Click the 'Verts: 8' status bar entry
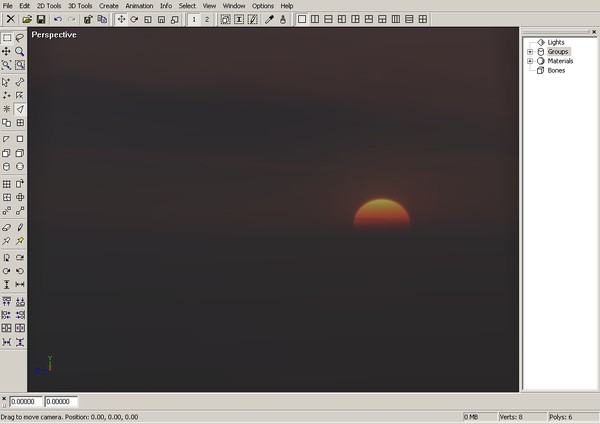This screenshot has height=424, width=600. point(522,417)
